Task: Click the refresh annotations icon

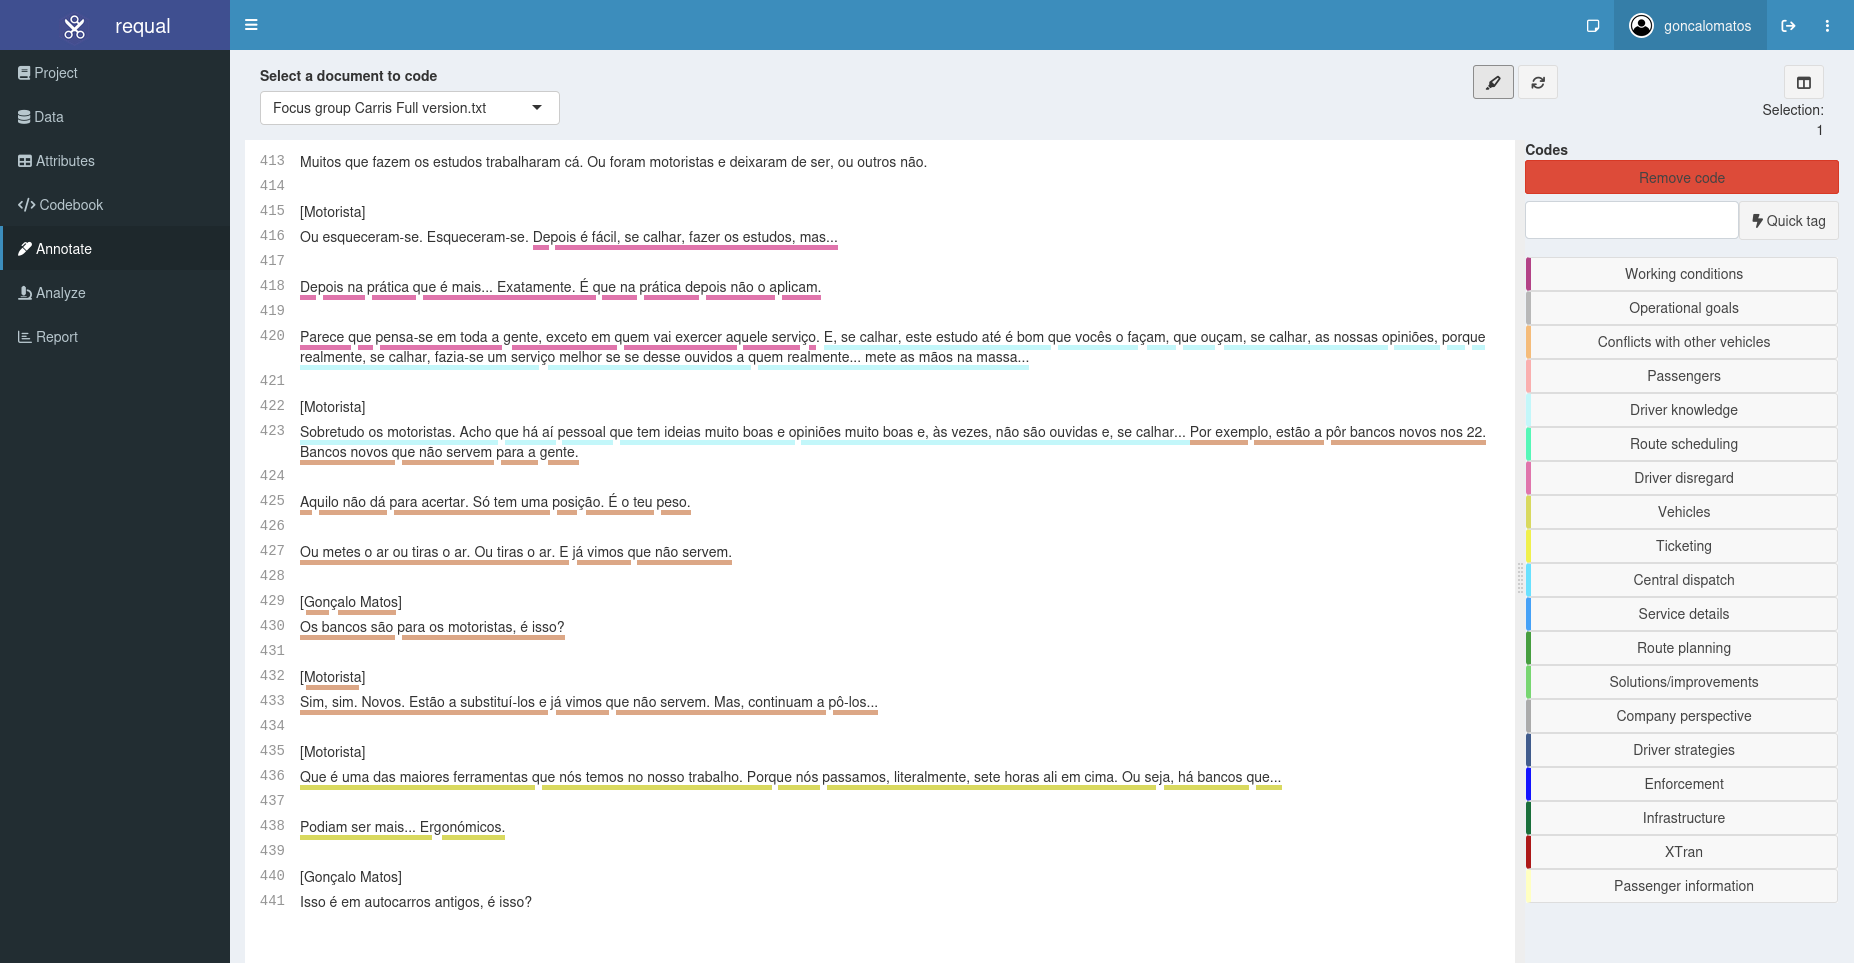Action: tap(1538, 82)
